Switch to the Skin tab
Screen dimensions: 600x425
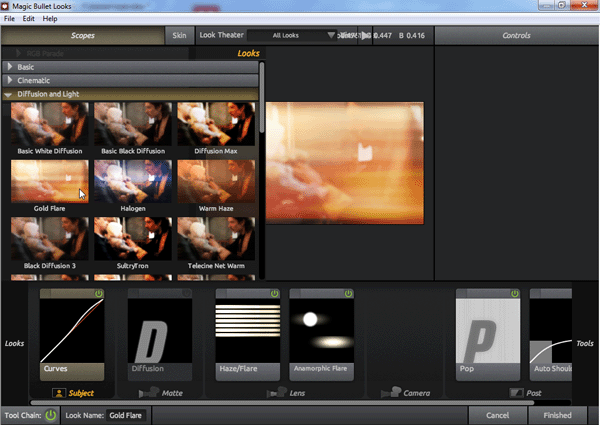tap(179, 36)
